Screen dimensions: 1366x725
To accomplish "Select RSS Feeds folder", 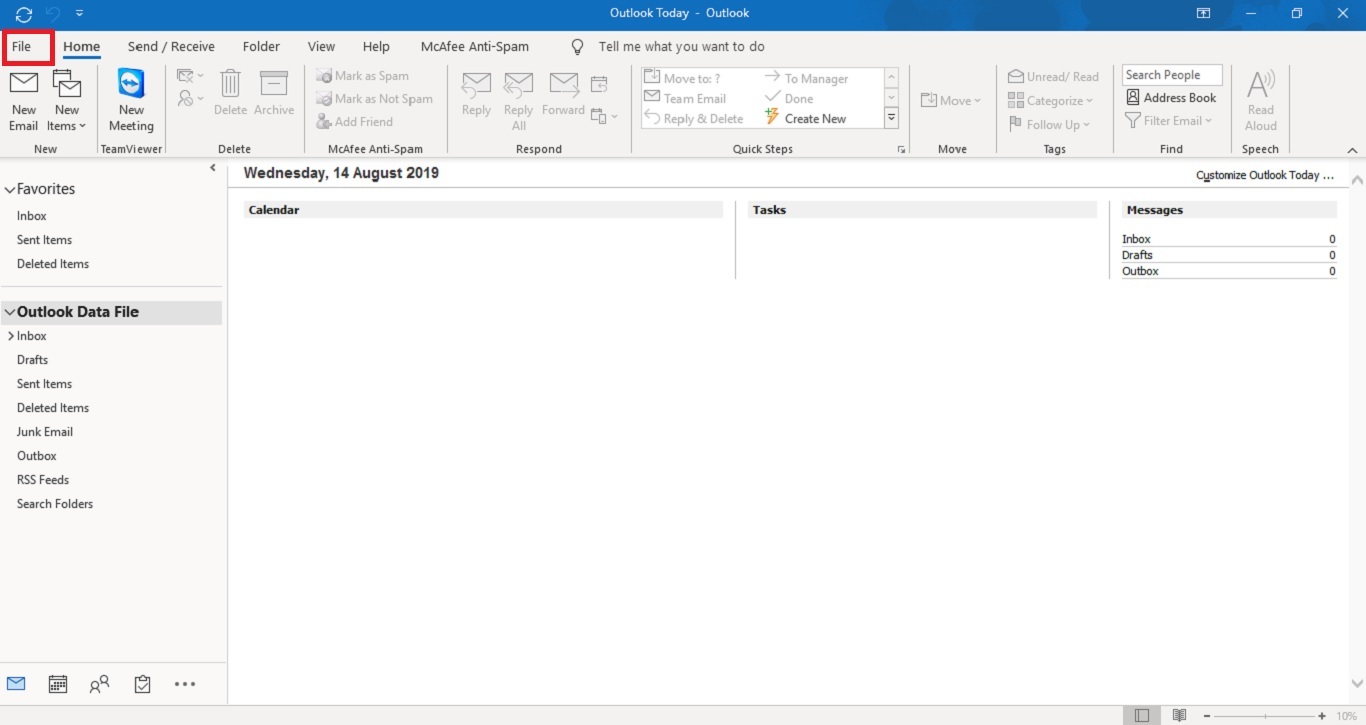I will [x=43, y=480].
